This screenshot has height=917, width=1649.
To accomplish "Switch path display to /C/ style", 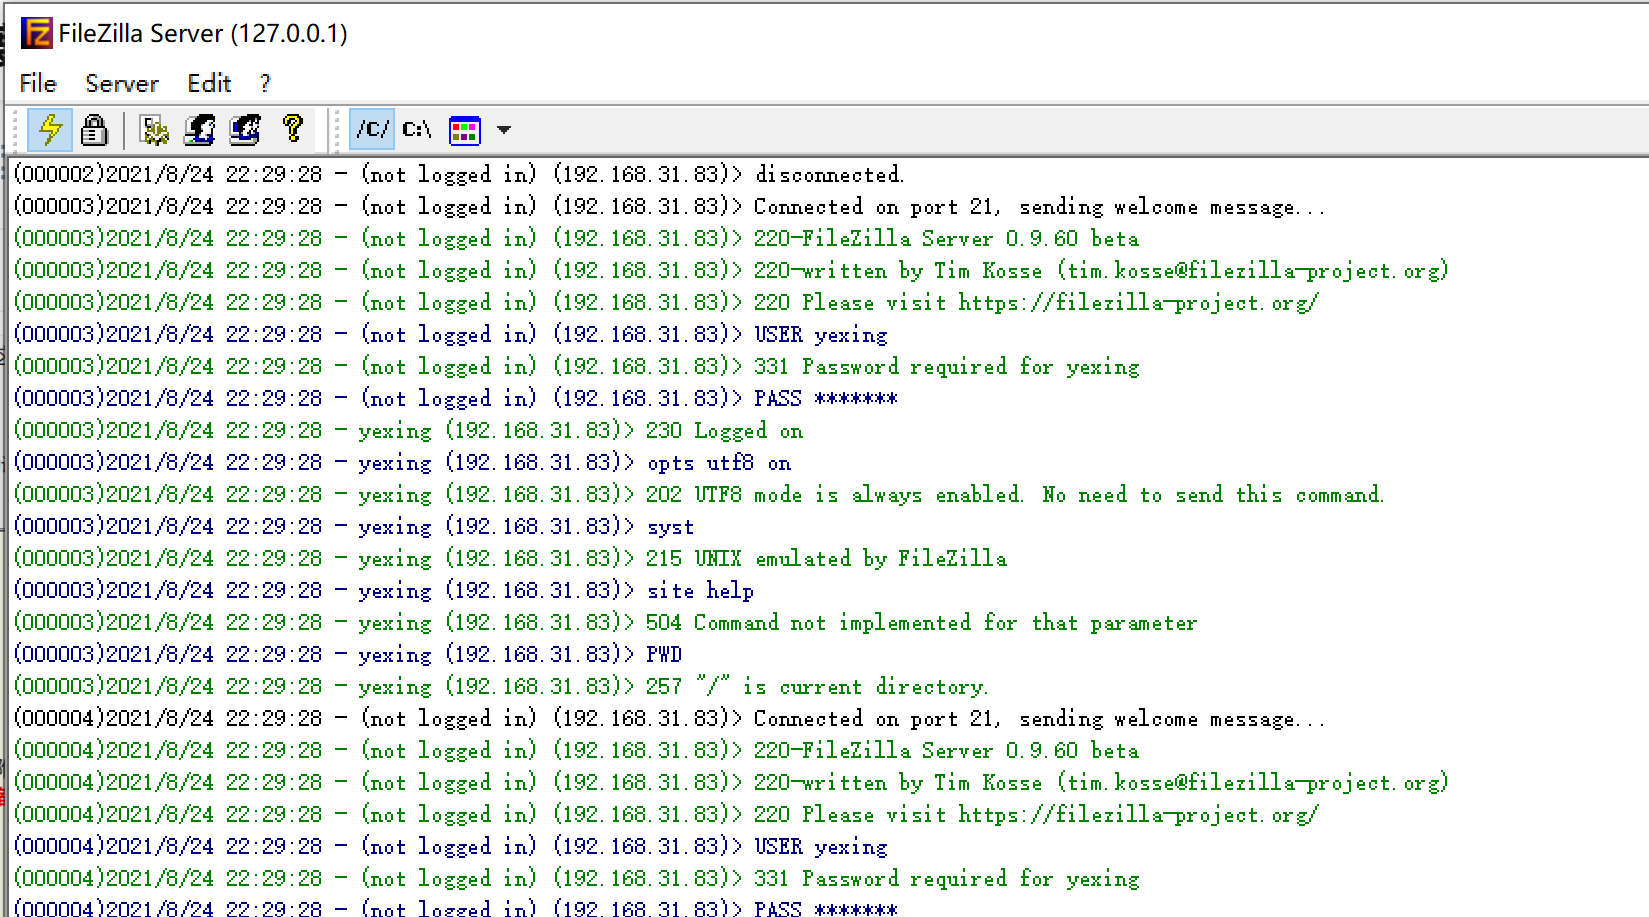I will 373,129.
